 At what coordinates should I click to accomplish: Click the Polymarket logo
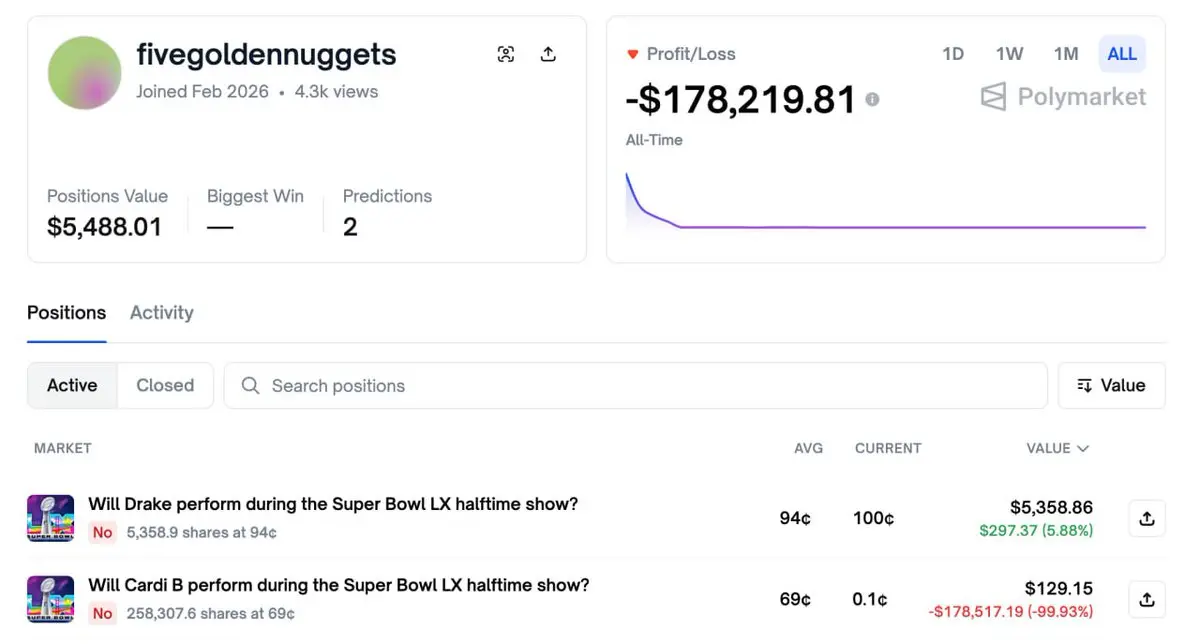pos(1063,97)
